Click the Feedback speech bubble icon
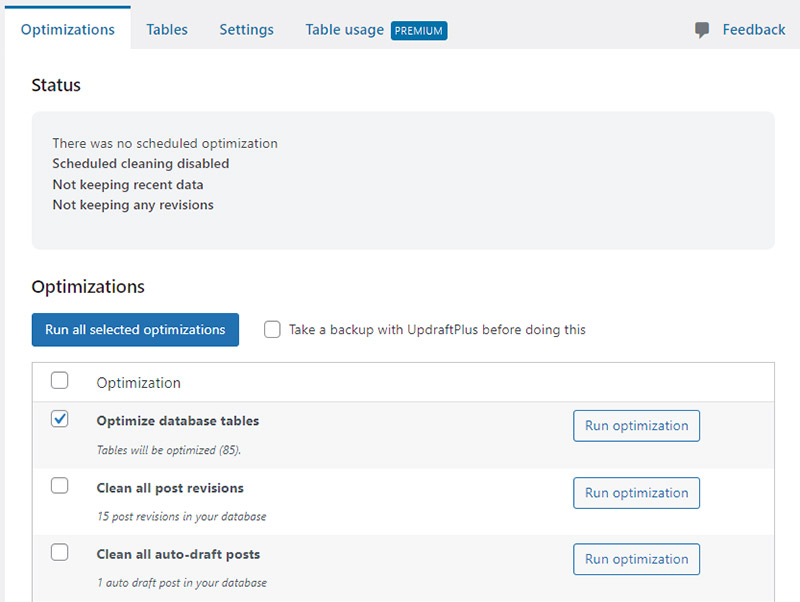 pos(700,29)
